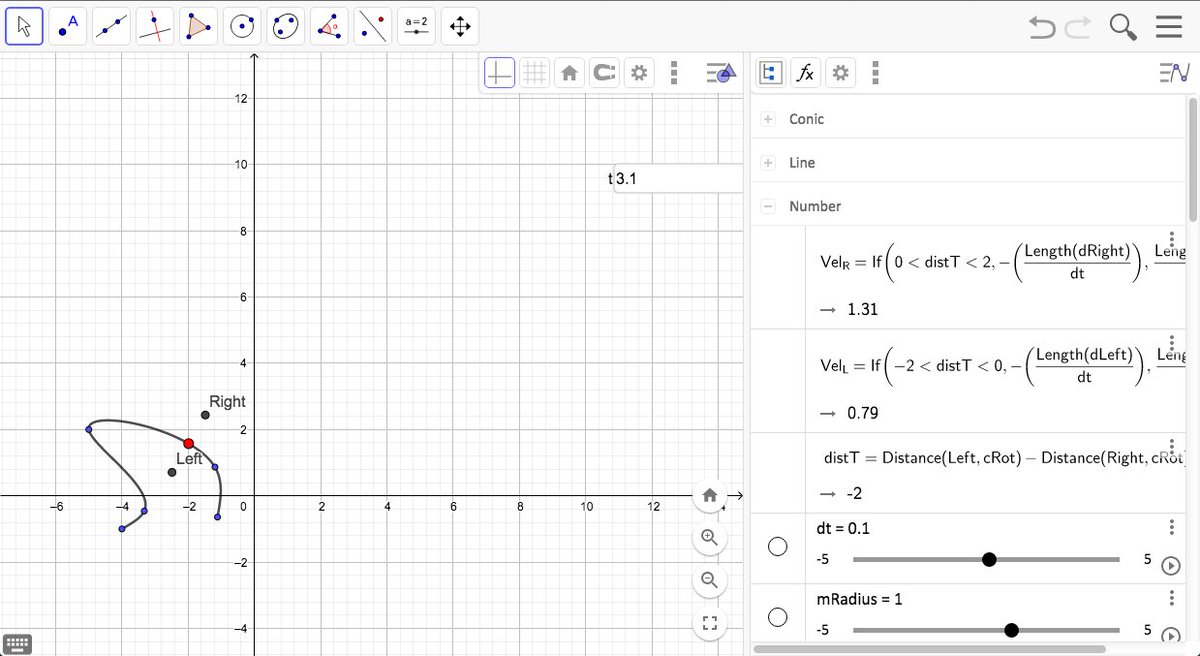Select the Reflect about line tool

(x=372, y=27)
